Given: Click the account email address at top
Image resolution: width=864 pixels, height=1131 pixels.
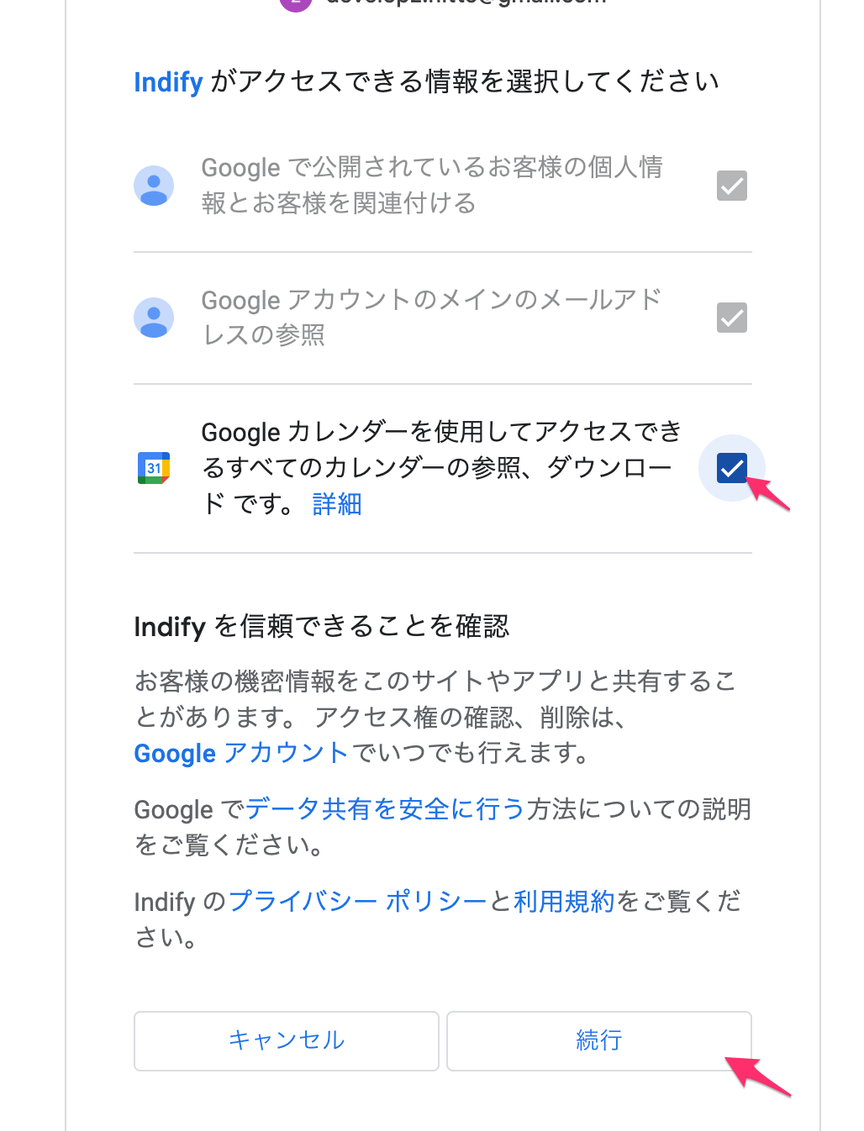Looking at the screenshot, I should click(x=466, y=3).
